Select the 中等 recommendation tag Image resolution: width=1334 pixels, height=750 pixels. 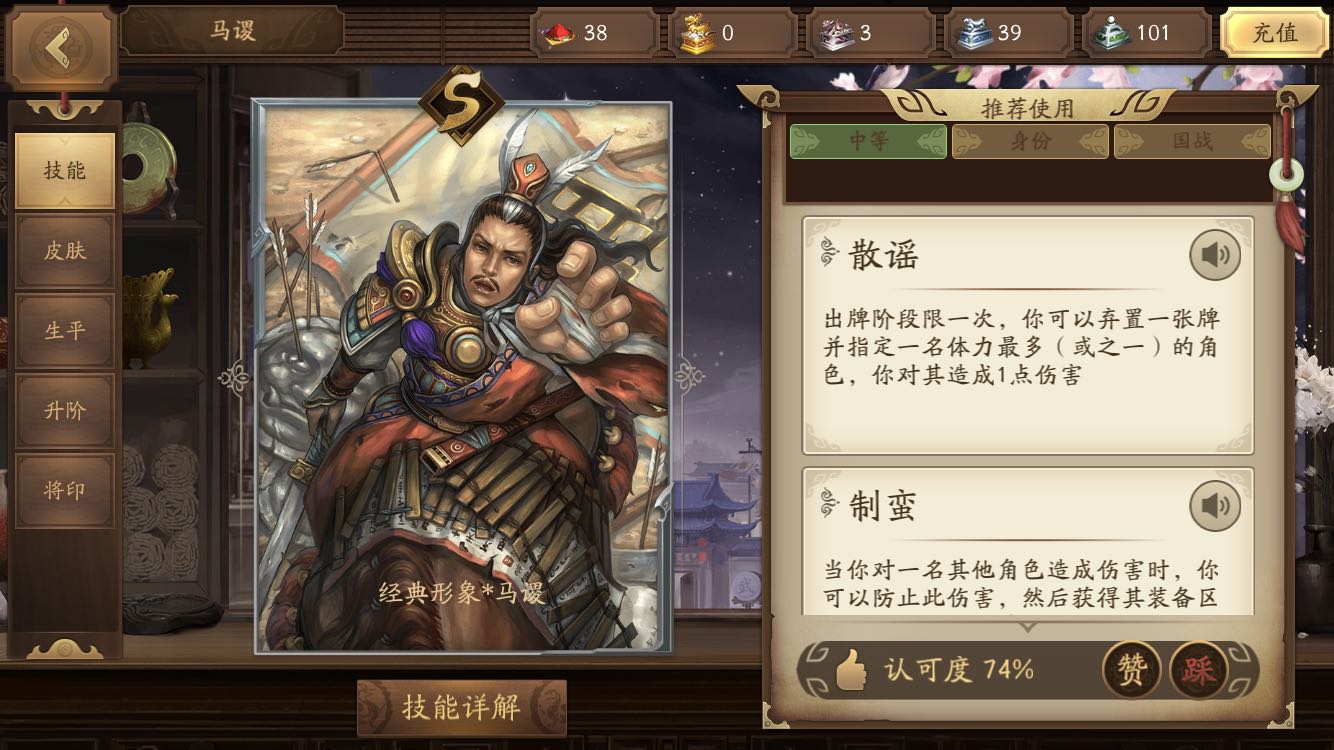pyautogui.click(x=868, y=141)
